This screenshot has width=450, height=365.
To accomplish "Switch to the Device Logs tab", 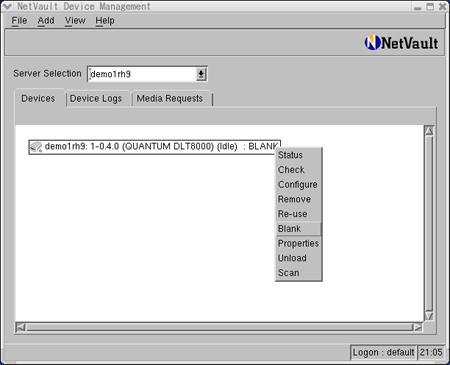I will click(96, 99).
